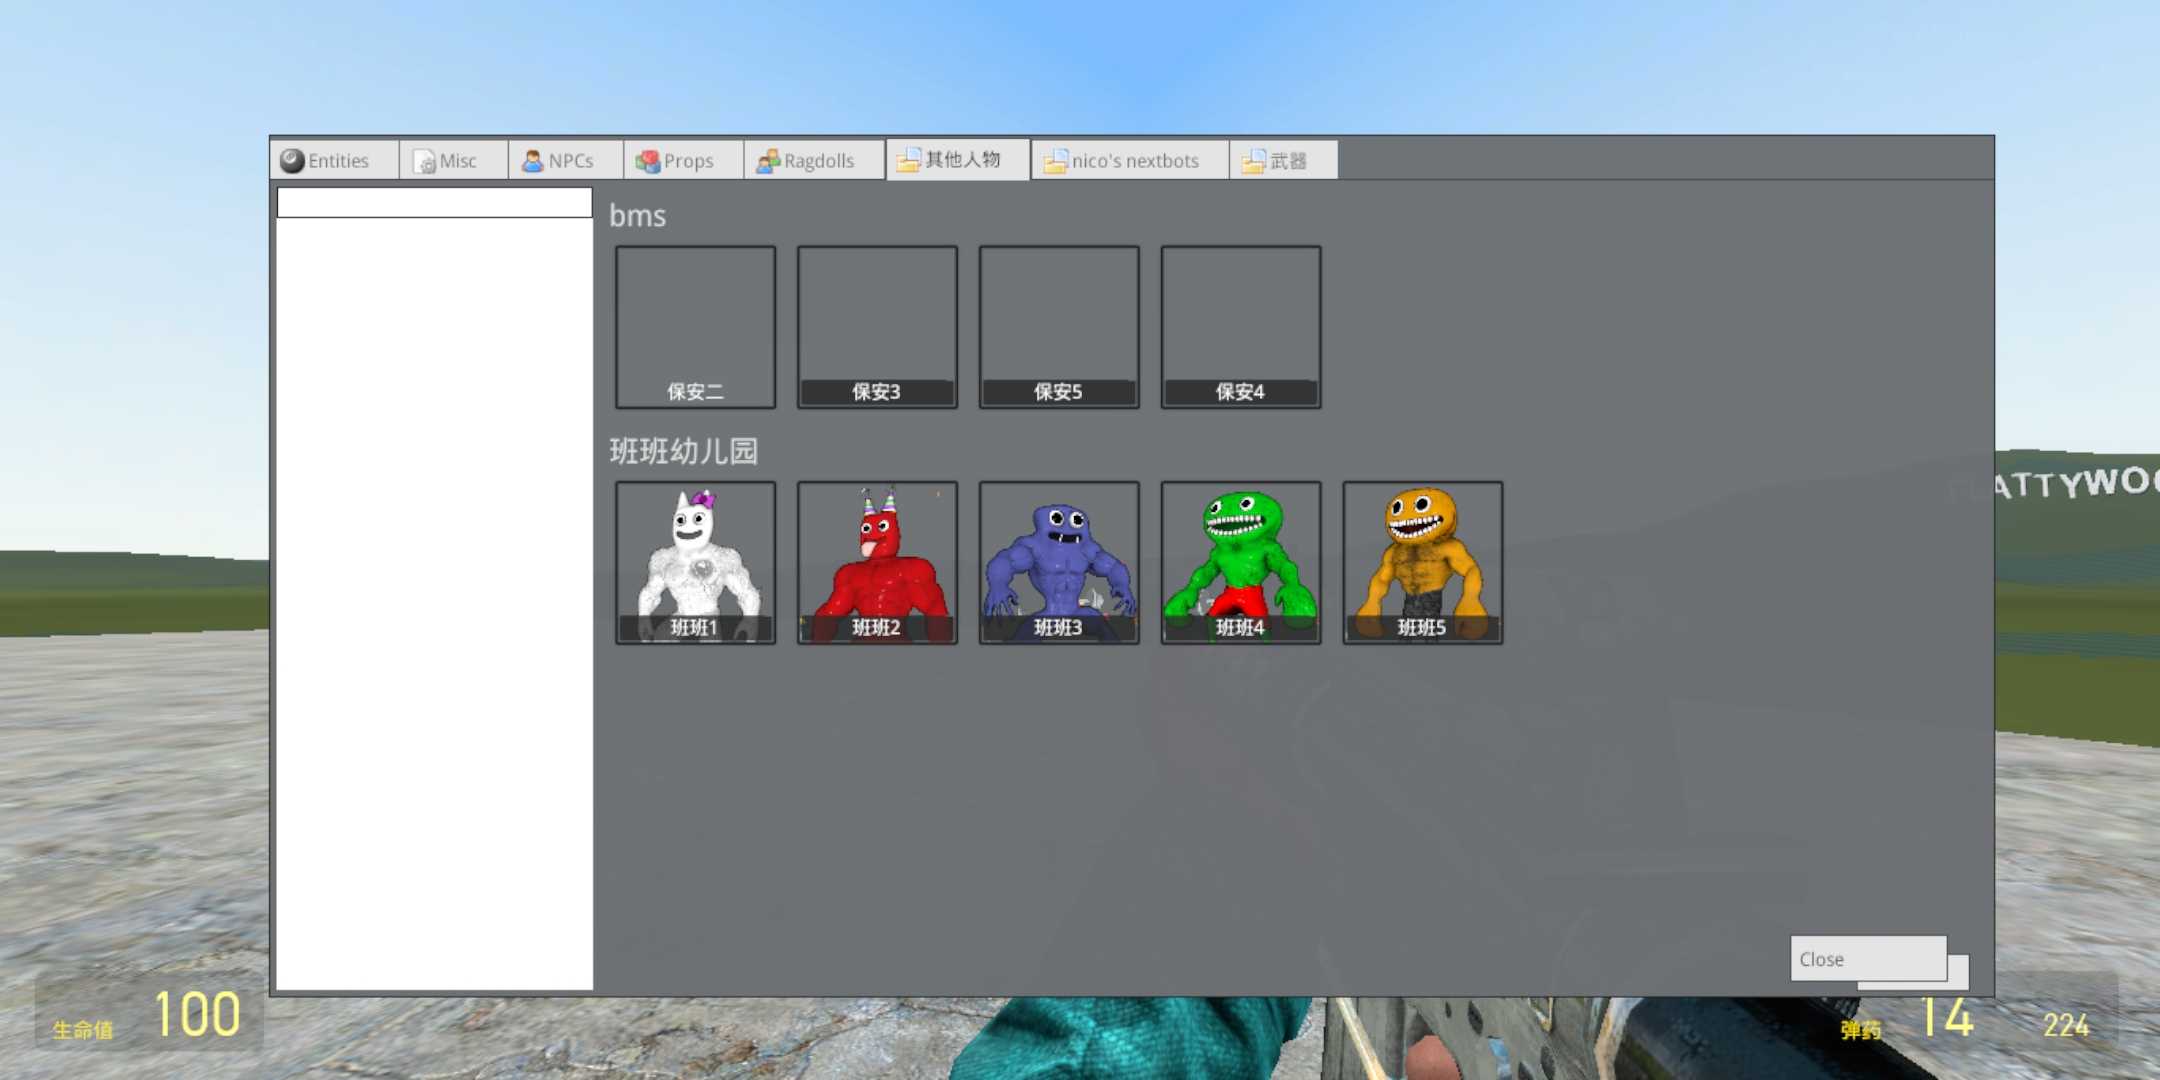Click the bms category heading
Image resolution: width=2160 pixels, height=1080 pixels.
click(x=638, y=216)
